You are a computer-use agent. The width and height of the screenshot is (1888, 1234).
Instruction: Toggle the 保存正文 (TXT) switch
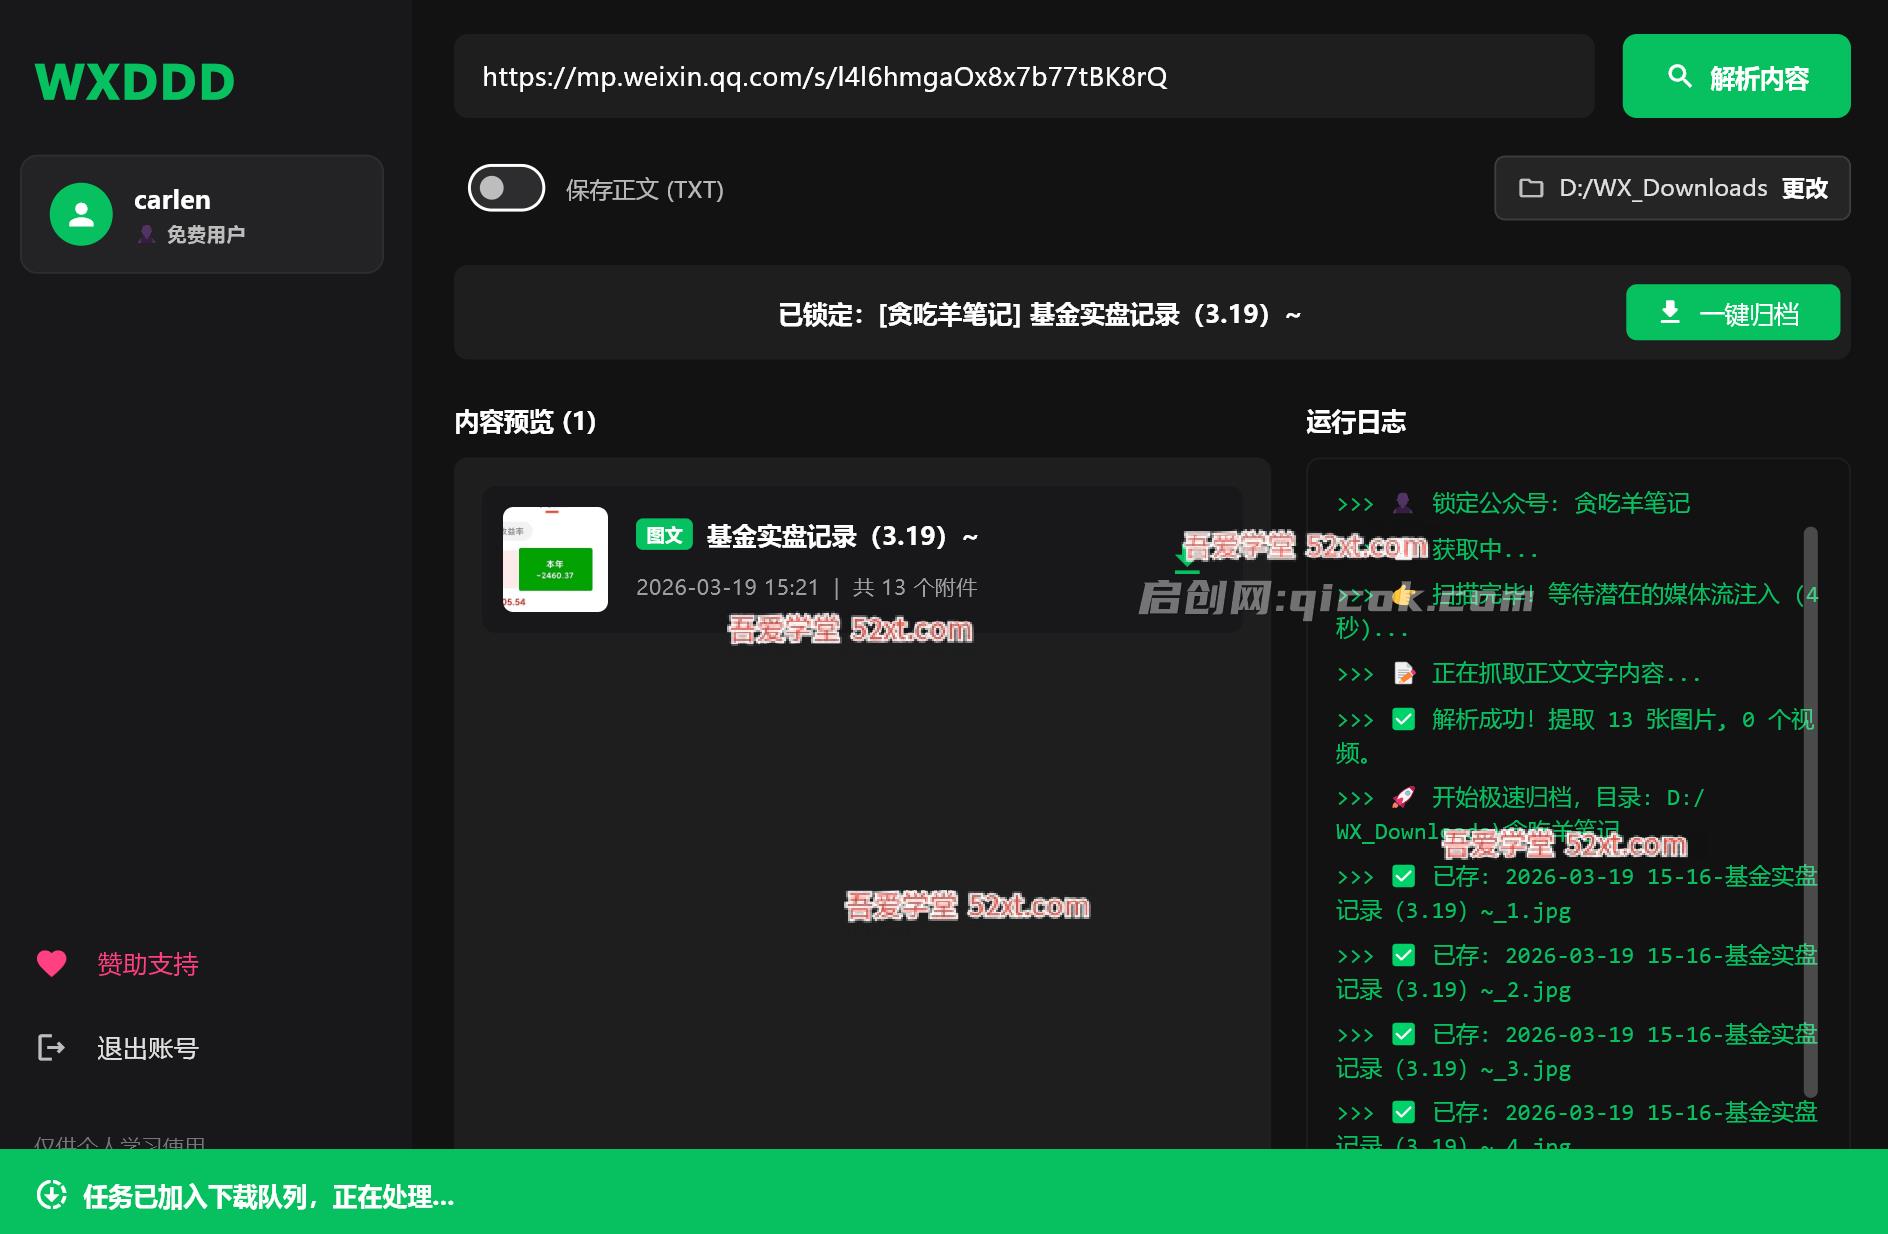[x=506, y=188]
